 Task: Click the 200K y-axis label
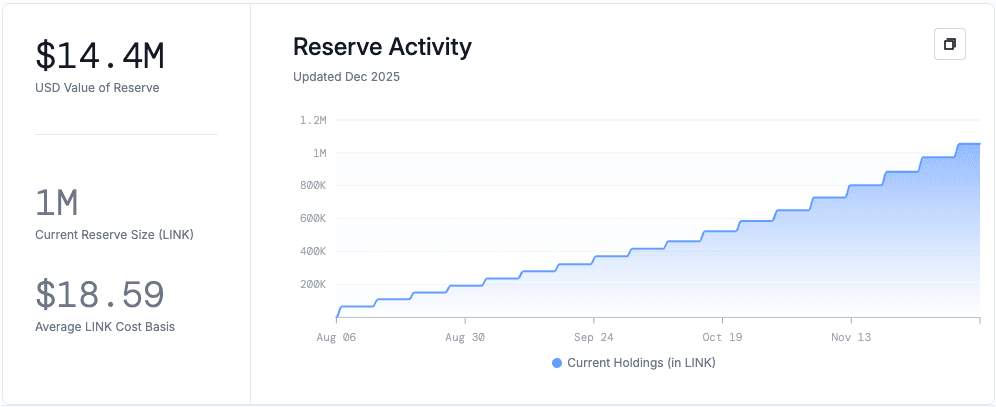coord(313,284)
